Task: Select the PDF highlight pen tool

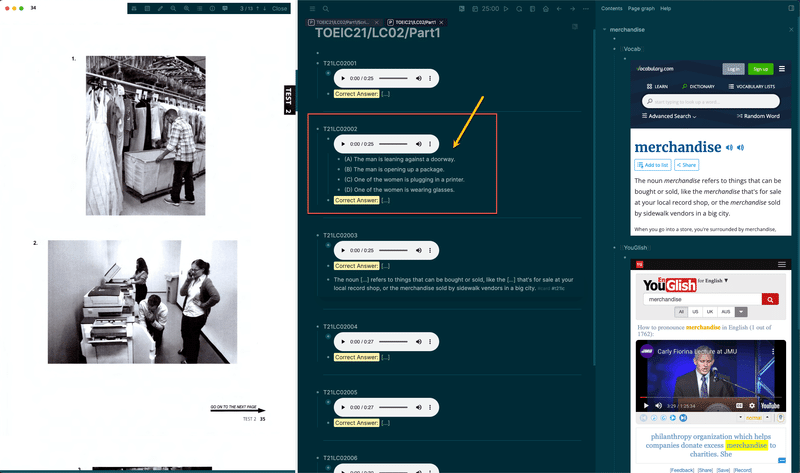Action: (x=160, y=9)
